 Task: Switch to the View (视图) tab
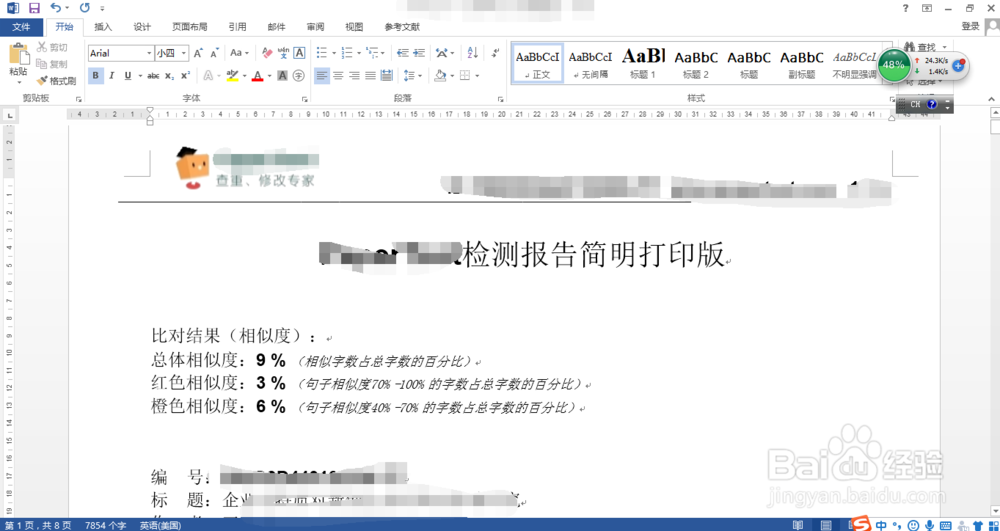354,27
